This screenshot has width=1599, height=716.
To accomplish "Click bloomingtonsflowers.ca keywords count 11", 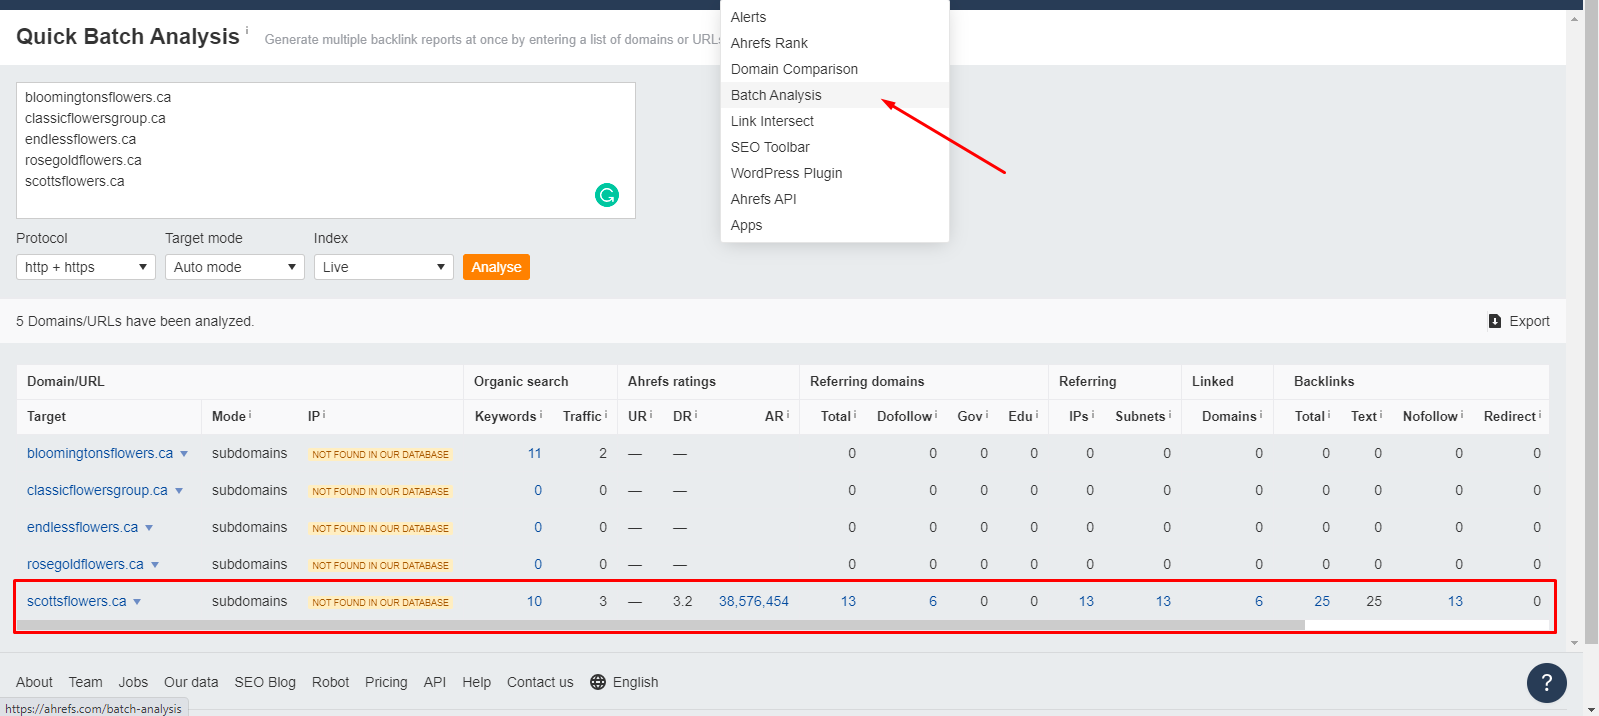I will pos(535,453).
